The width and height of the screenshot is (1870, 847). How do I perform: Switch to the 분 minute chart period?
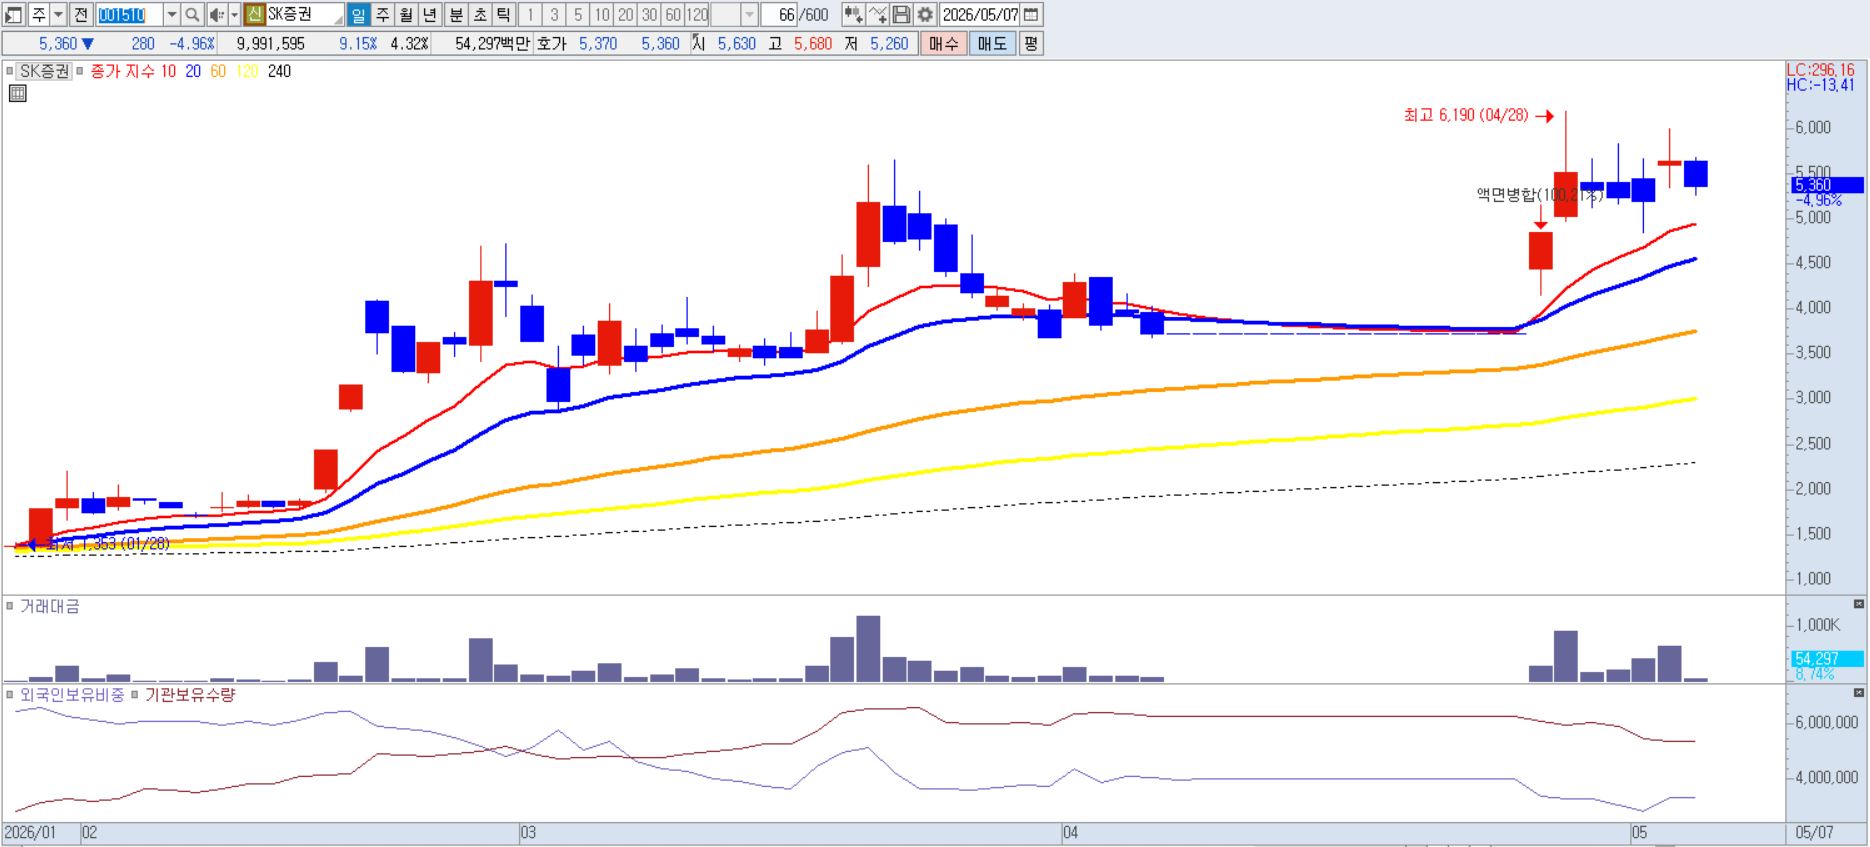click(x=456, y=15)
